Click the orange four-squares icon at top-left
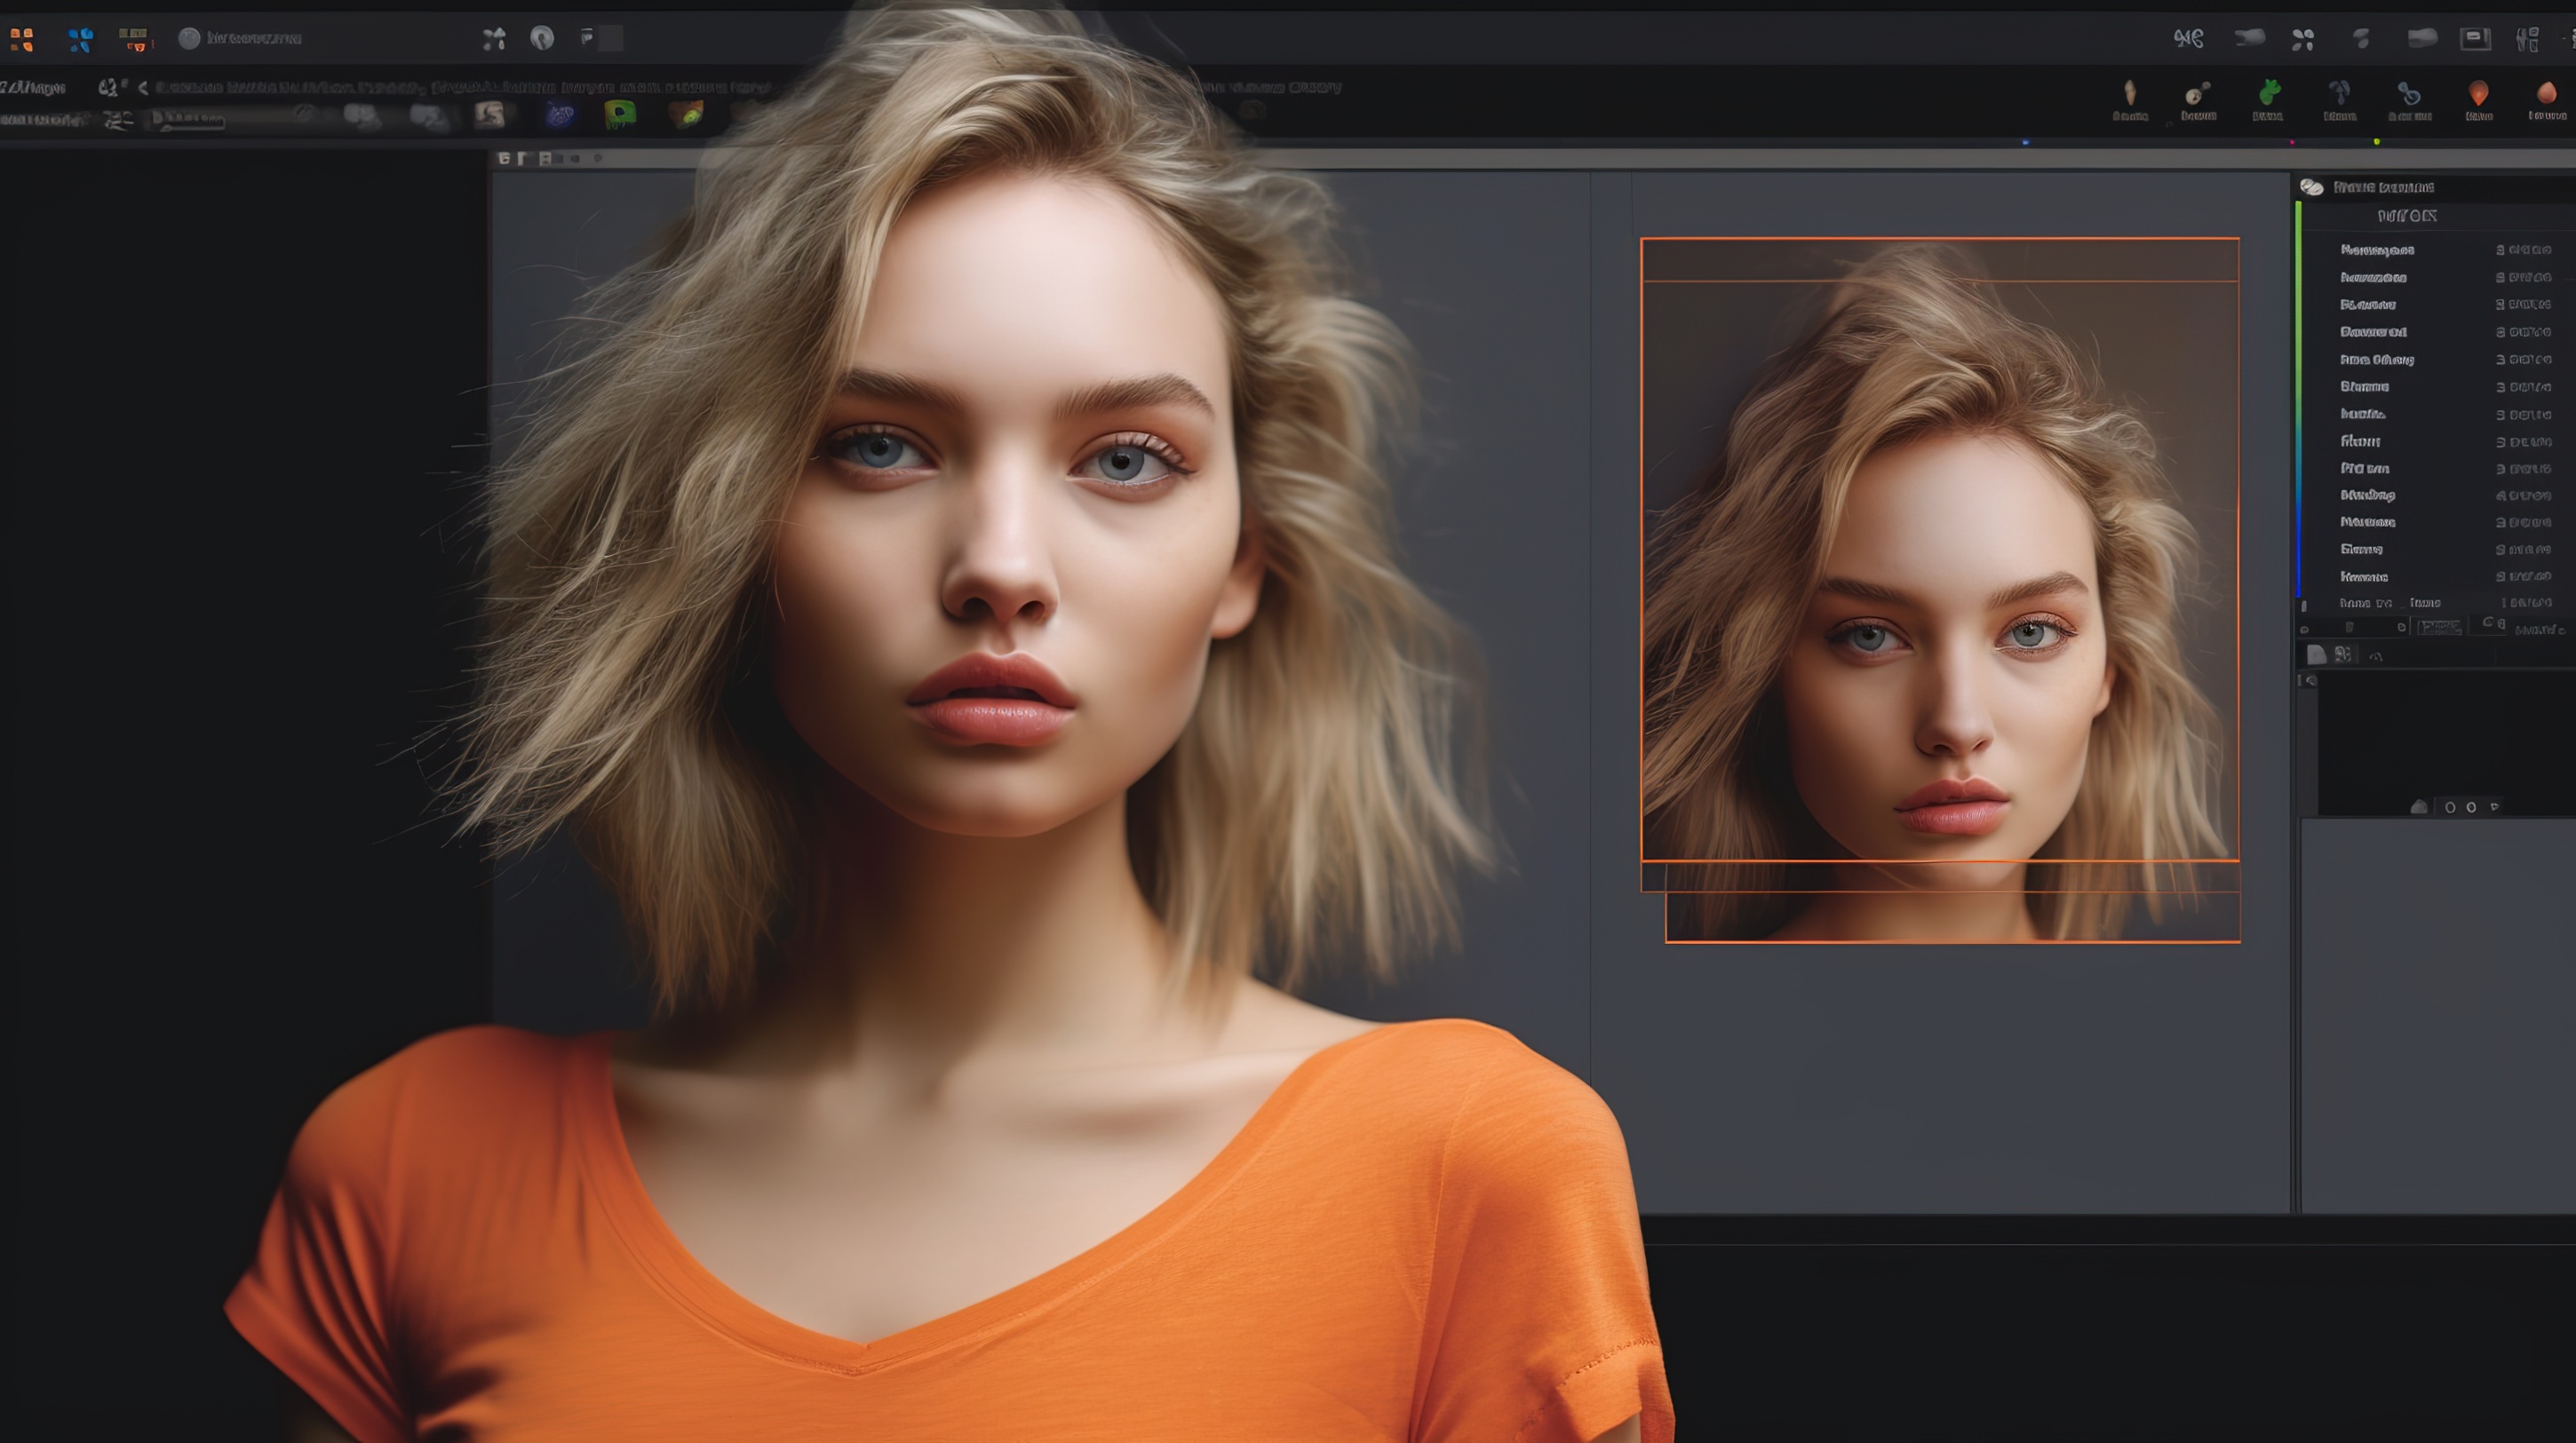 coord(22,39)
